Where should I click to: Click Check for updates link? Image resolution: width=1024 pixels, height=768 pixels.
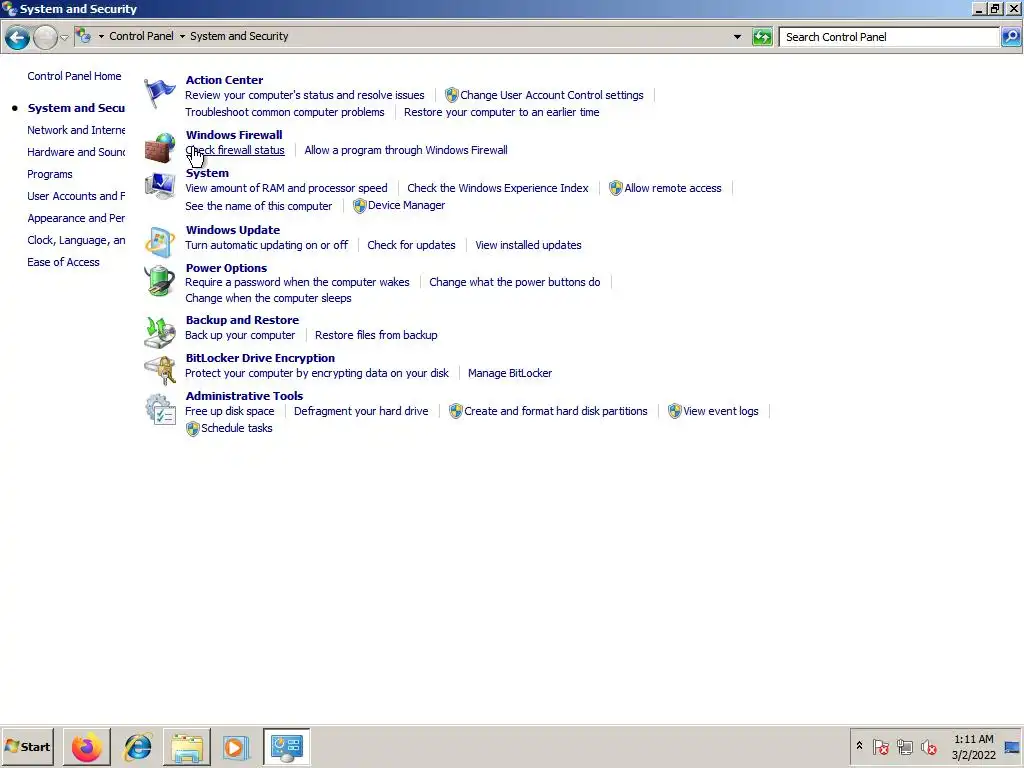coord(411,245)
